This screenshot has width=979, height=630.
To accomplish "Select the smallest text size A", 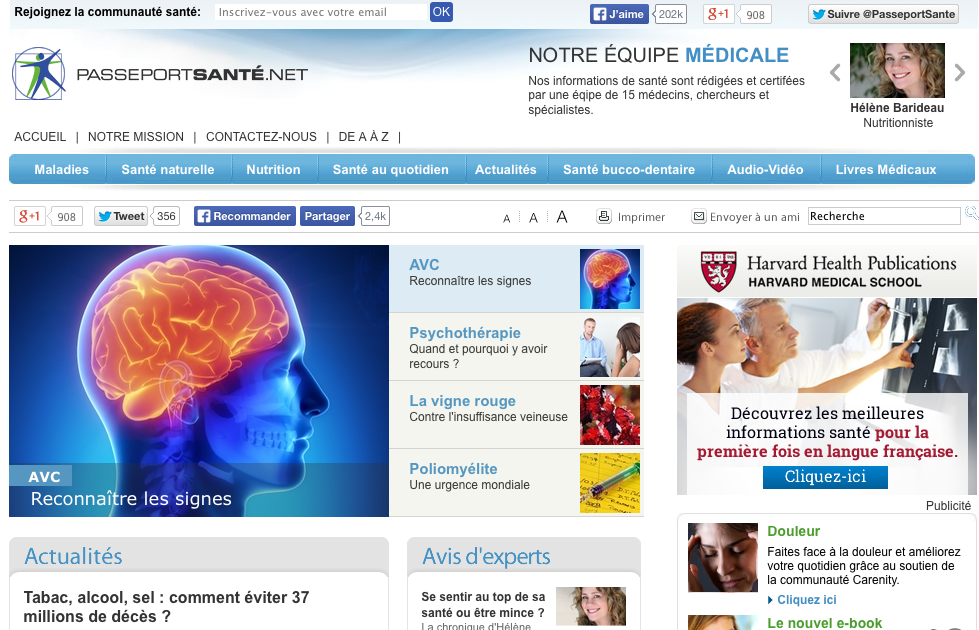I will (x=507, y=218).
